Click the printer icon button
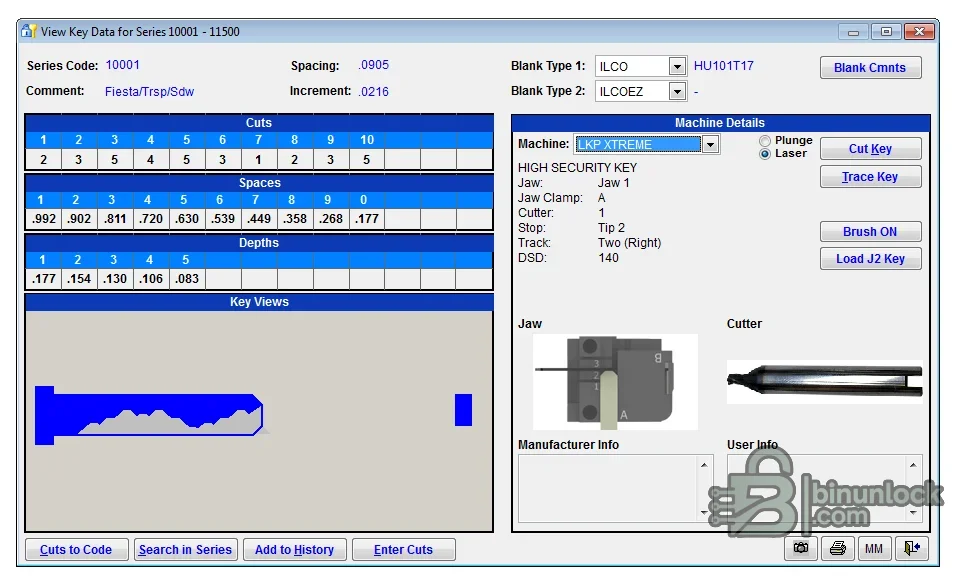The width and height of the screenshot is (955, 579). (837, 549)
